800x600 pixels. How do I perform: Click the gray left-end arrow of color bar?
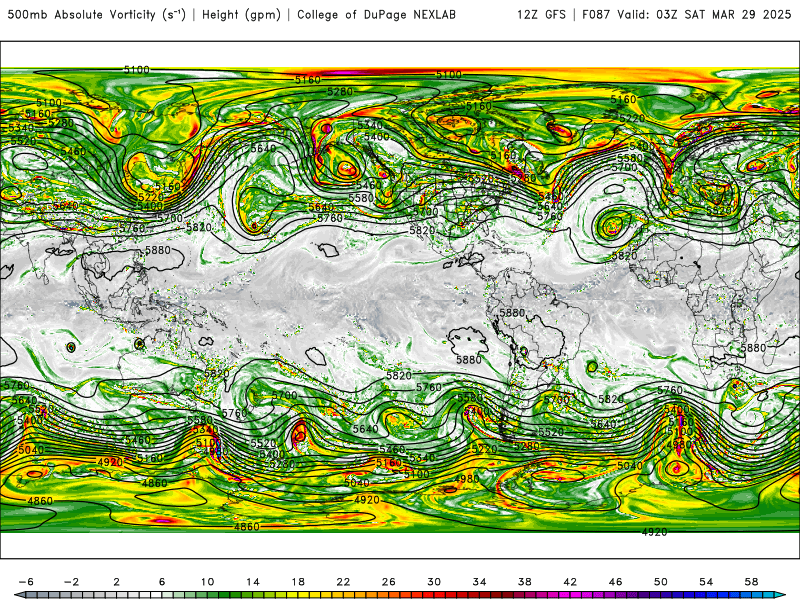point(18,595)
